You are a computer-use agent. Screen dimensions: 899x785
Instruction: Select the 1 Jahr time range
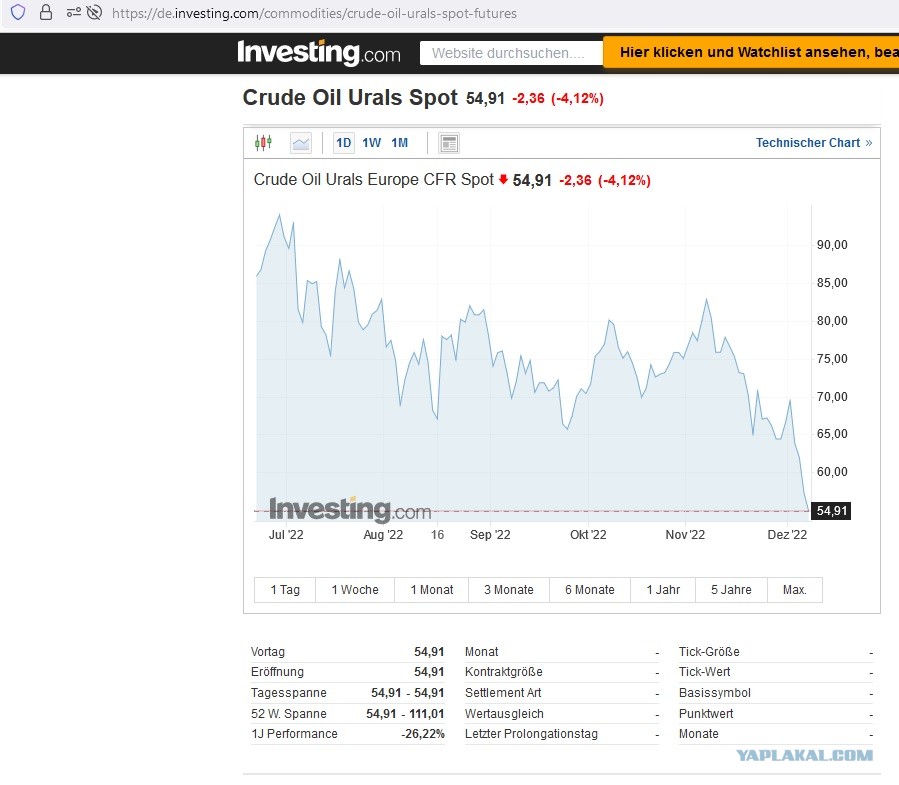coord(663,590)
